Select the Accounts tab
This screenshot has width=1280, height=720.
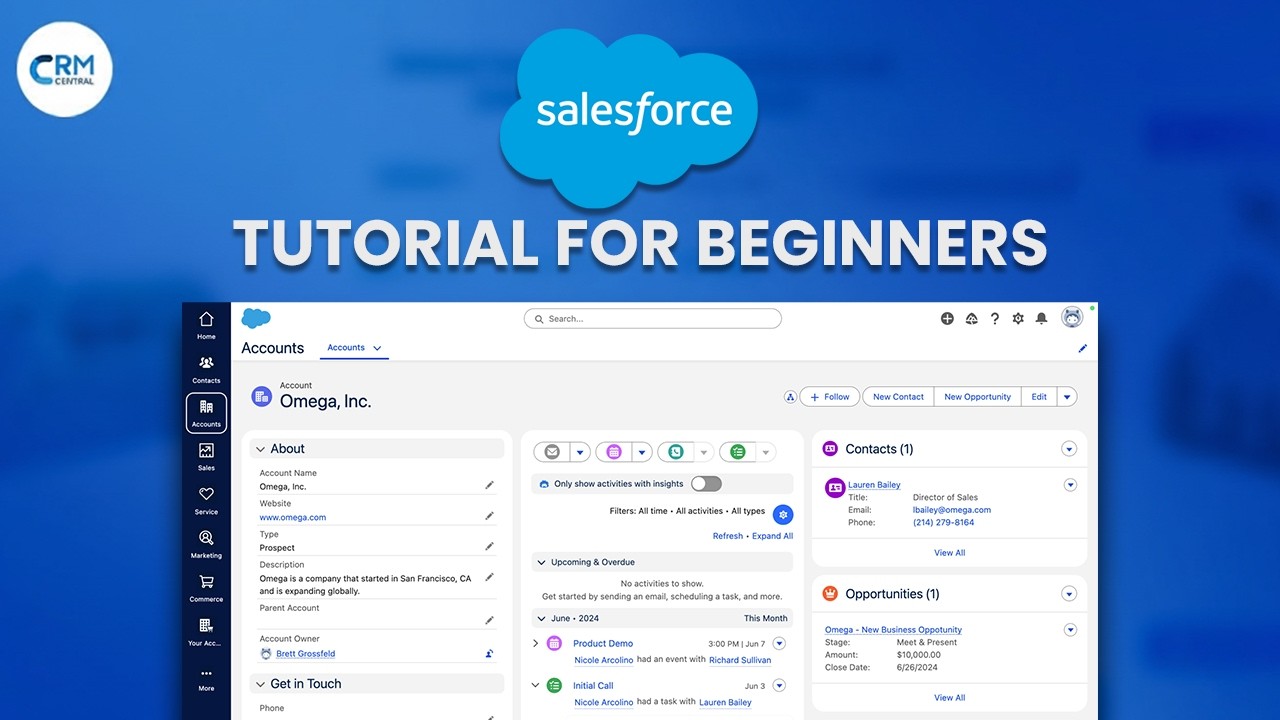(346, 348)
